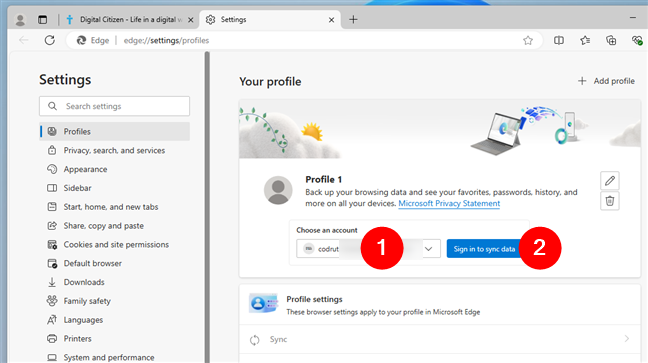Click the profile avatar icon in title bar

coord(20,19)
